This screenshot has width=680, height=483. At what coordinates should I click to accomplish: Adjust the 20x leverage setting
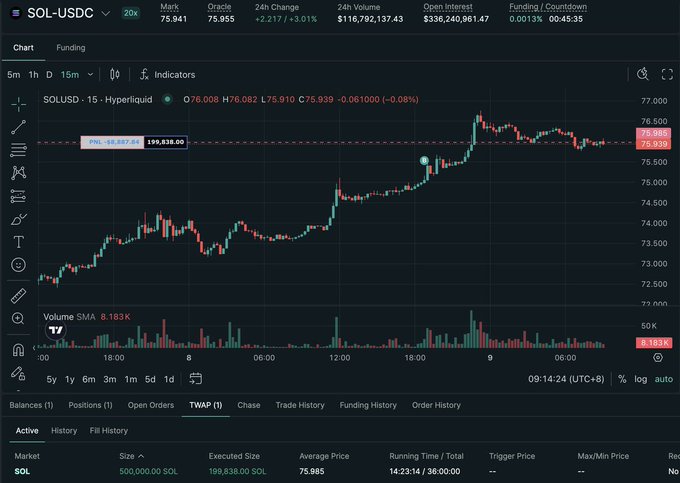pos(131,13)
